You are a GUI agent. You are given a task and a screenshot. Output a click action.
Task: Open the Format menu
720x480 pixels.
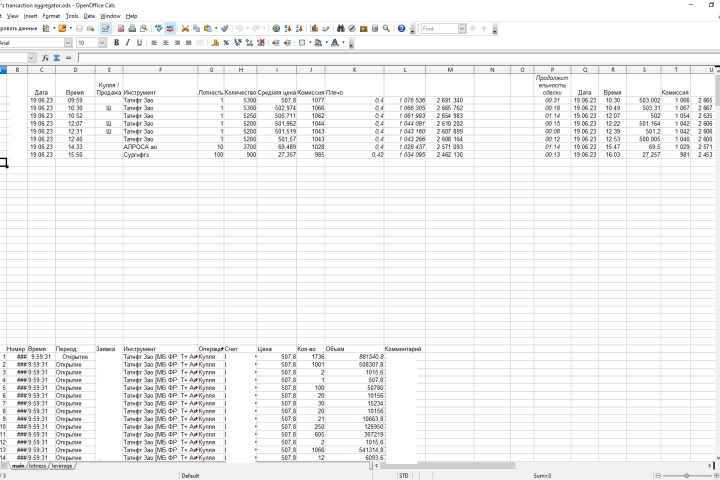click(51, 16)
